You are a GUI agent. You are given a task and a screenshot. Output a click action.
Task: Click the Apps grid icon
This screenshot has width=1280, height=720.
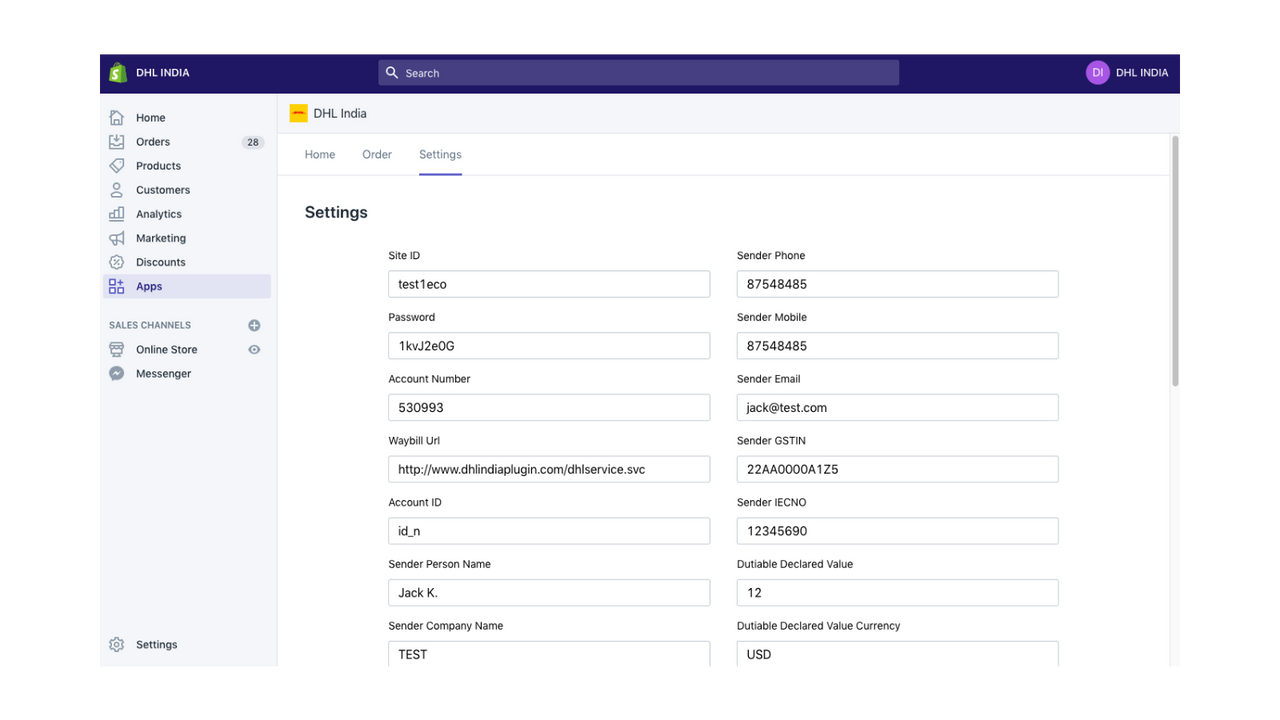pos(117,286)
